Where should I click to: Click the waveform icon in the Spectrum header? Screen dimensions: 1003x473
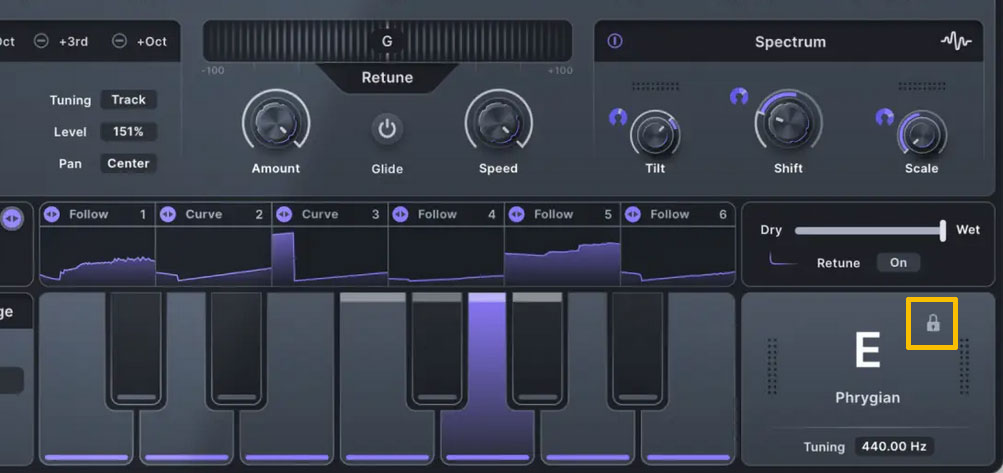[956, 42]
